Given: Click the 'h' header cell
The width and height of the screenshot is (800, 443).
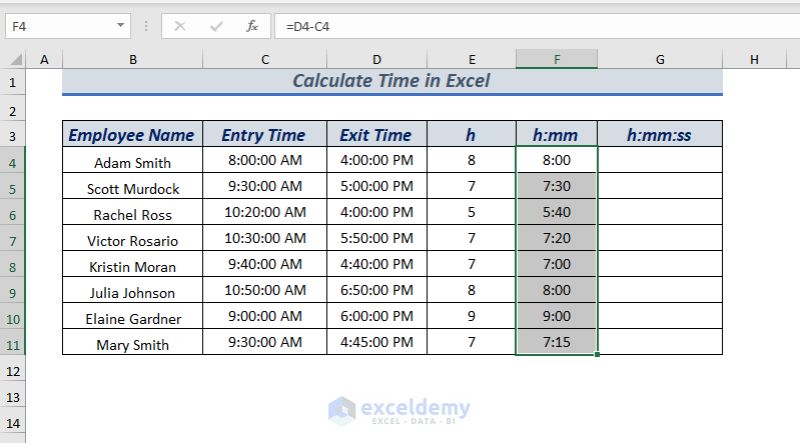Looking at the screenshot, I should click(x=471, y=134).
